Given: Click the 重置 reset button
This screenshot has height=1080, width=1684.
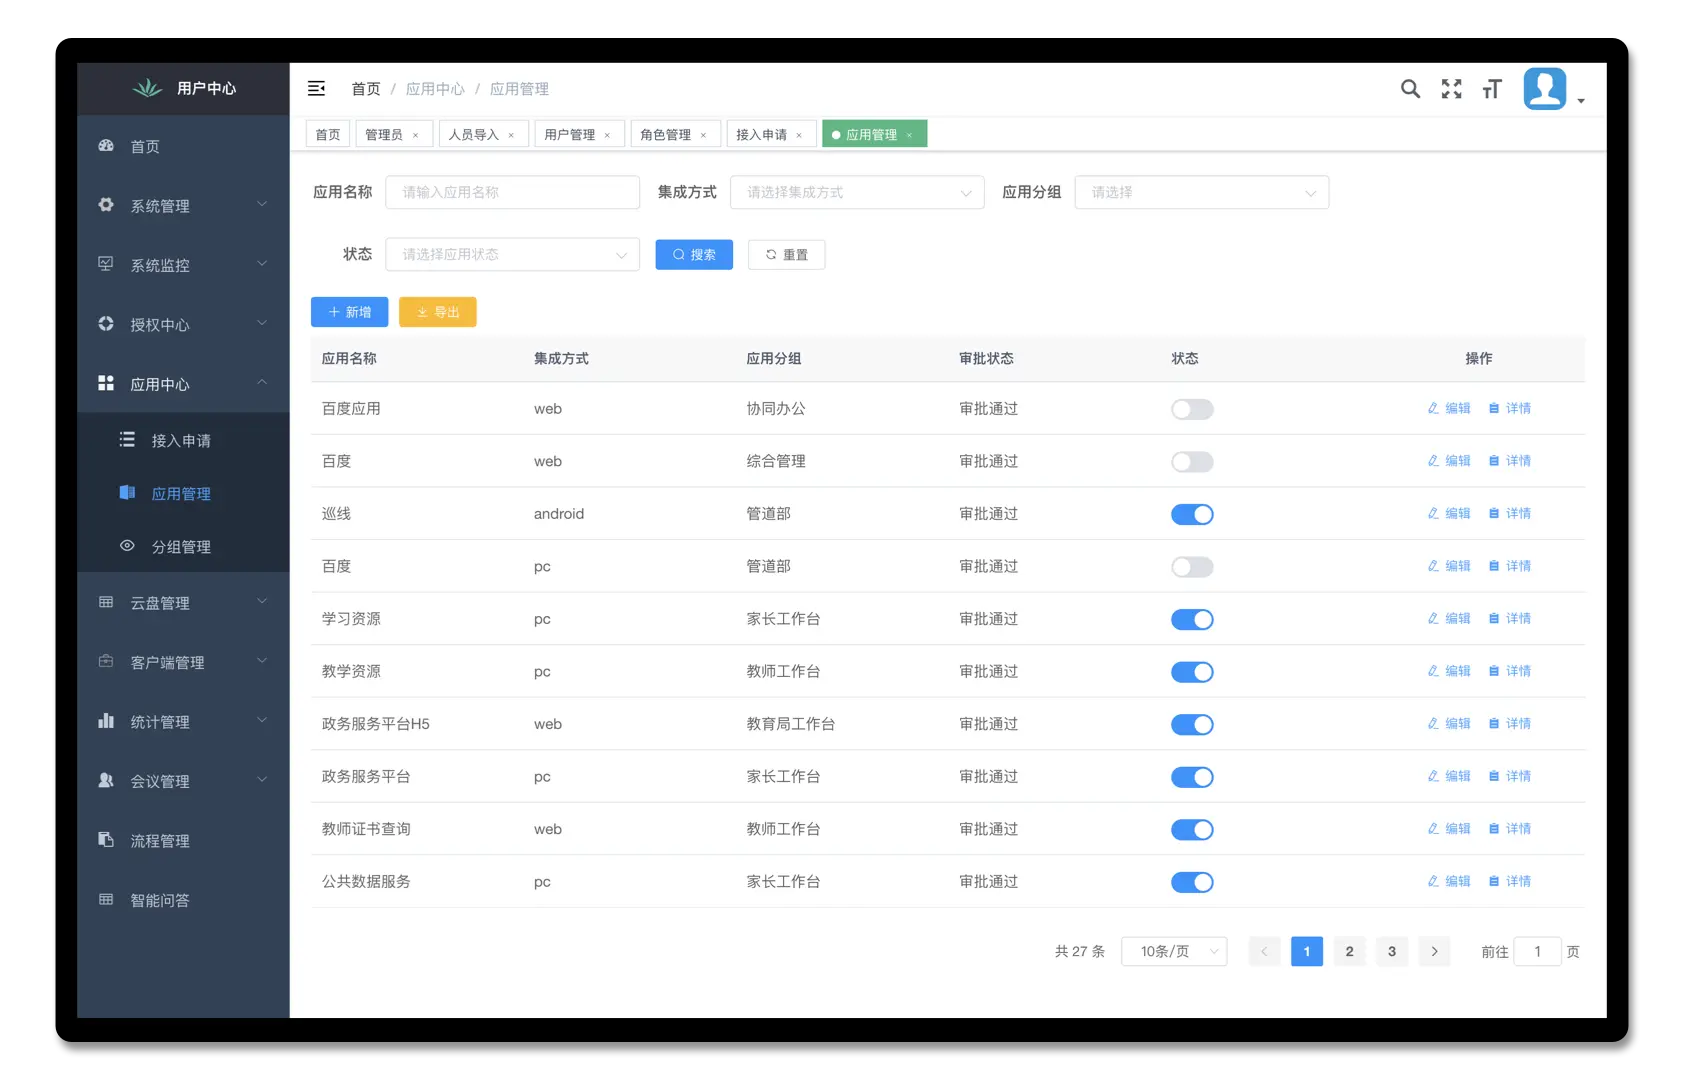Looking at the screenshot, I should [786, 255].
